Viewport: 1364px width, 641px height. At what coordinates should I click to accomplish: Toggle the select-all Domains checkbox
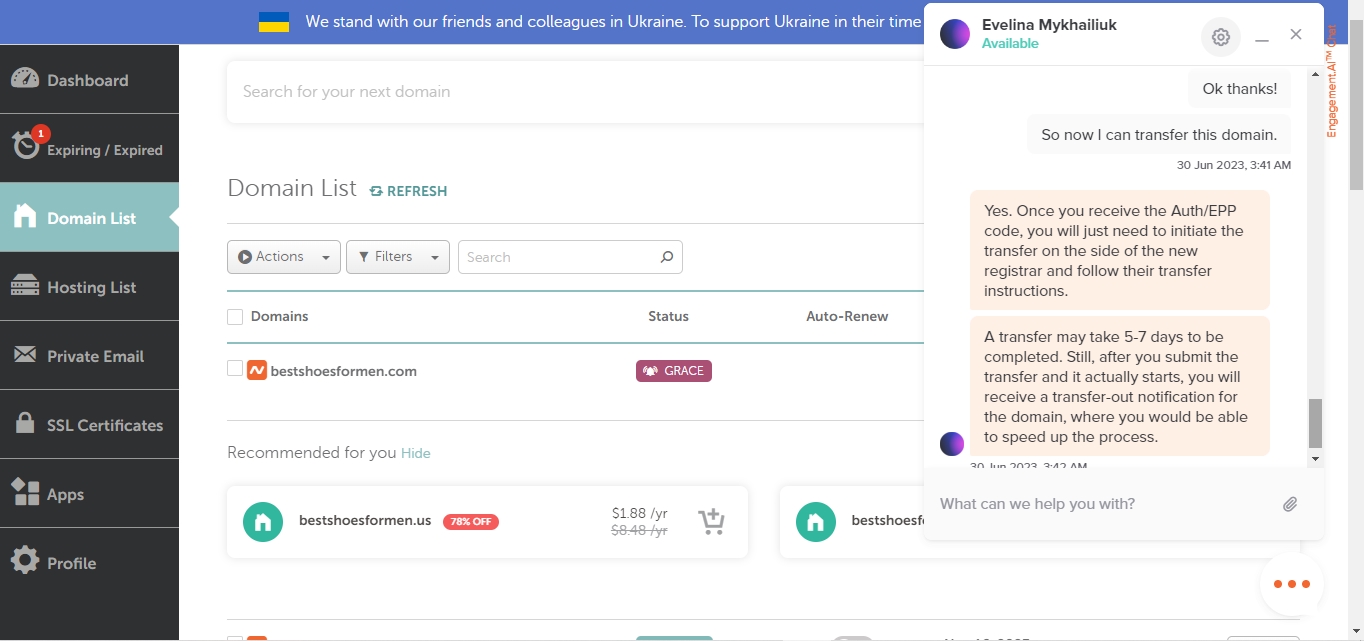[x=235, y=317]
